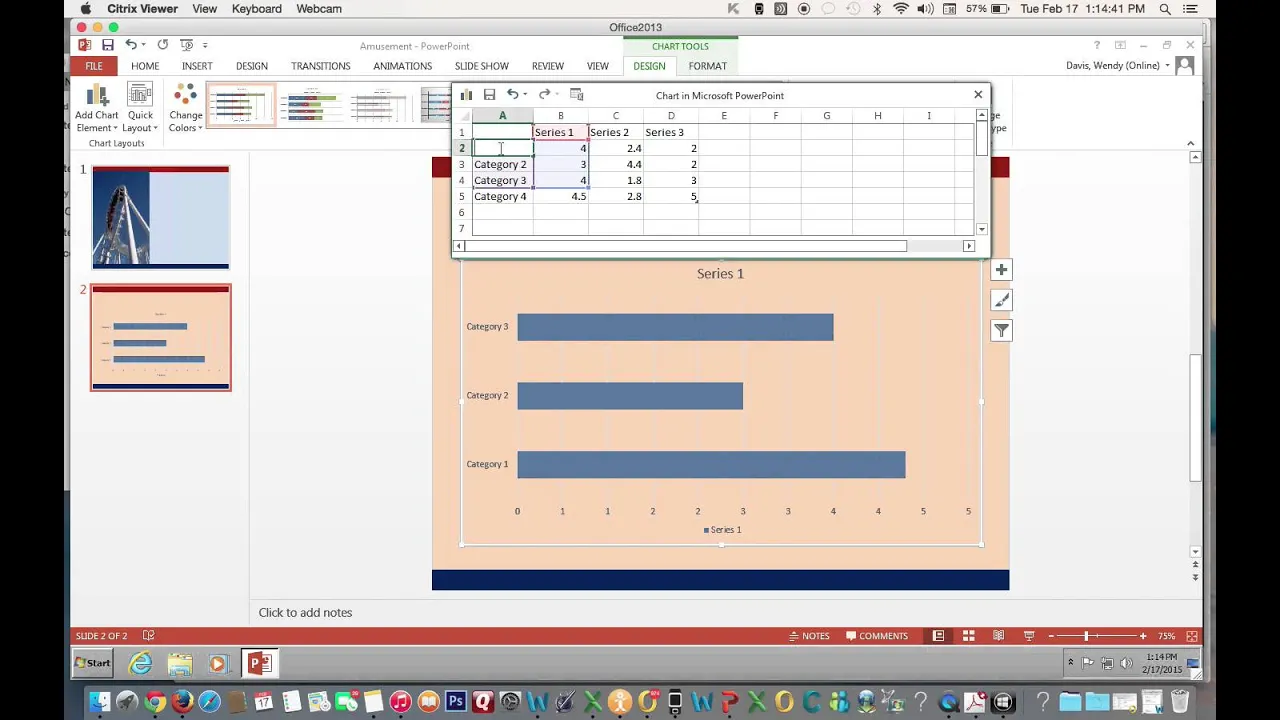Screen dimensions: 1280x720
Task: Open the Chart Elements plus button
Action: 1001,270
